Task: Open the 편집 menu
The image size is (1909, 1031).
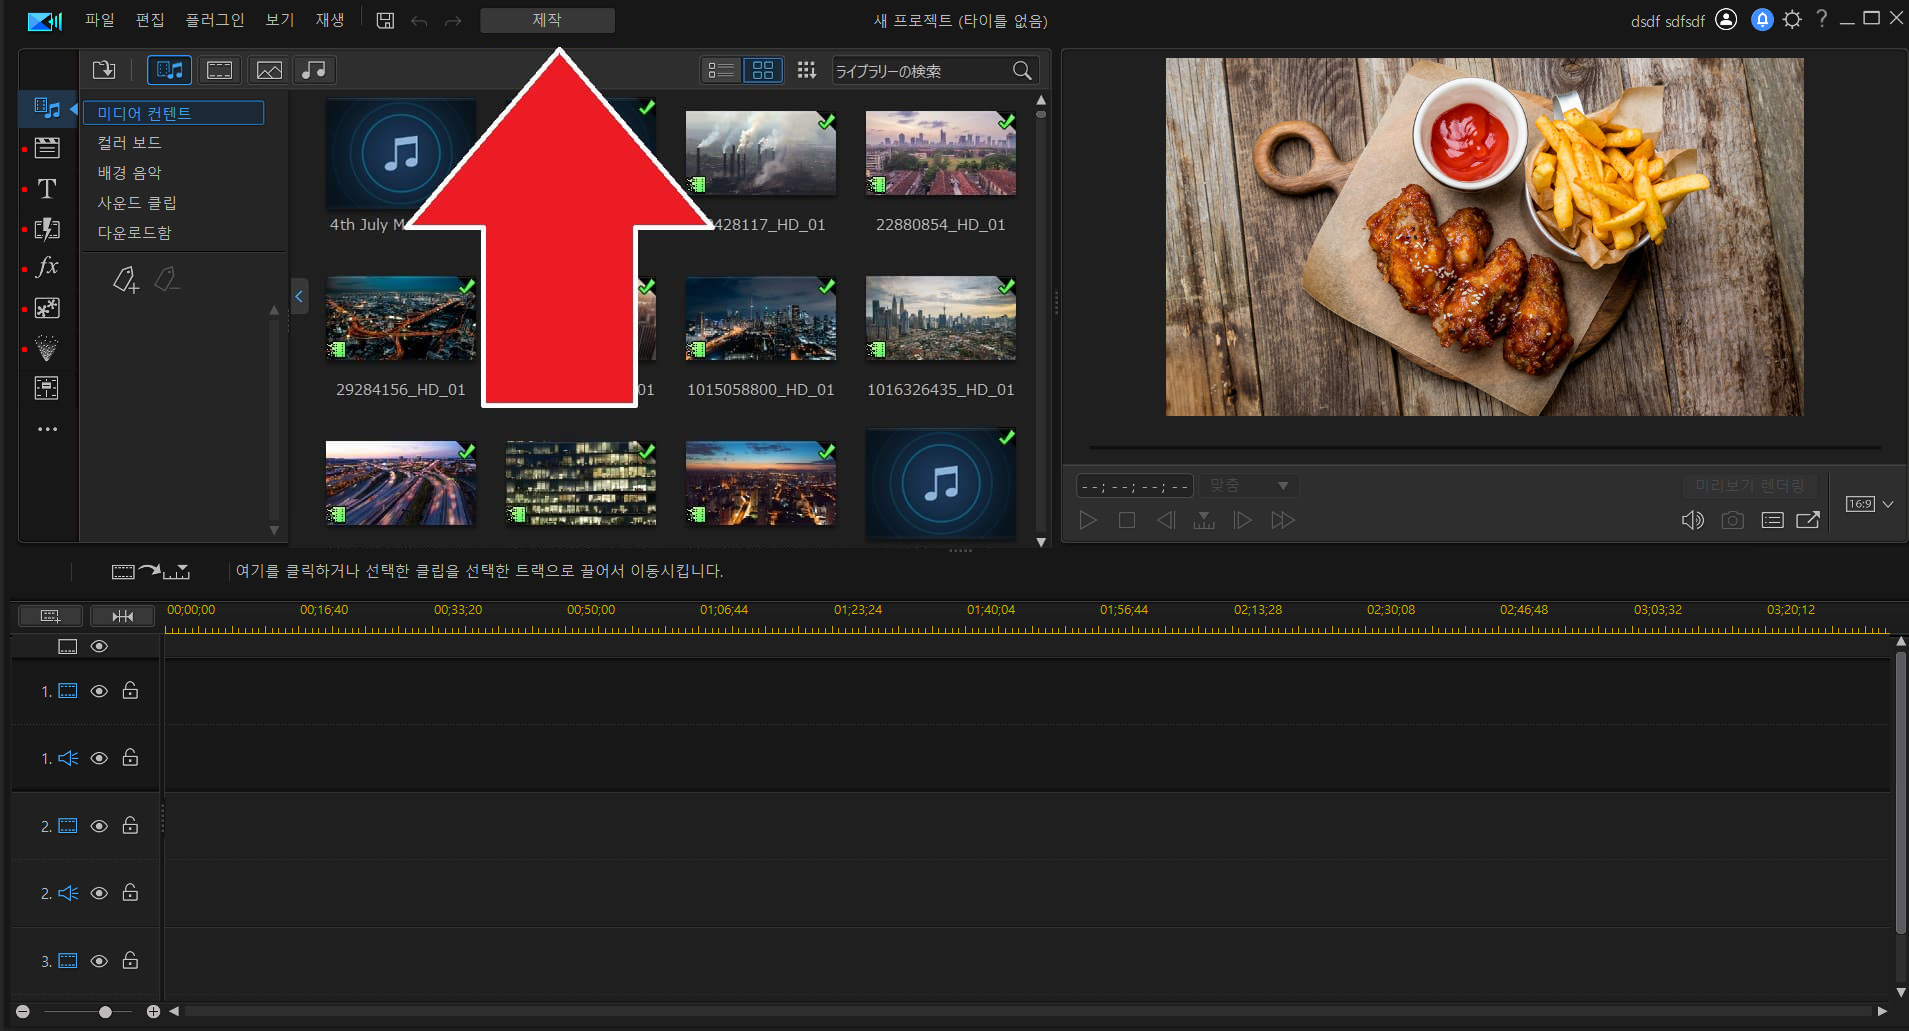Action: [150, 20]
